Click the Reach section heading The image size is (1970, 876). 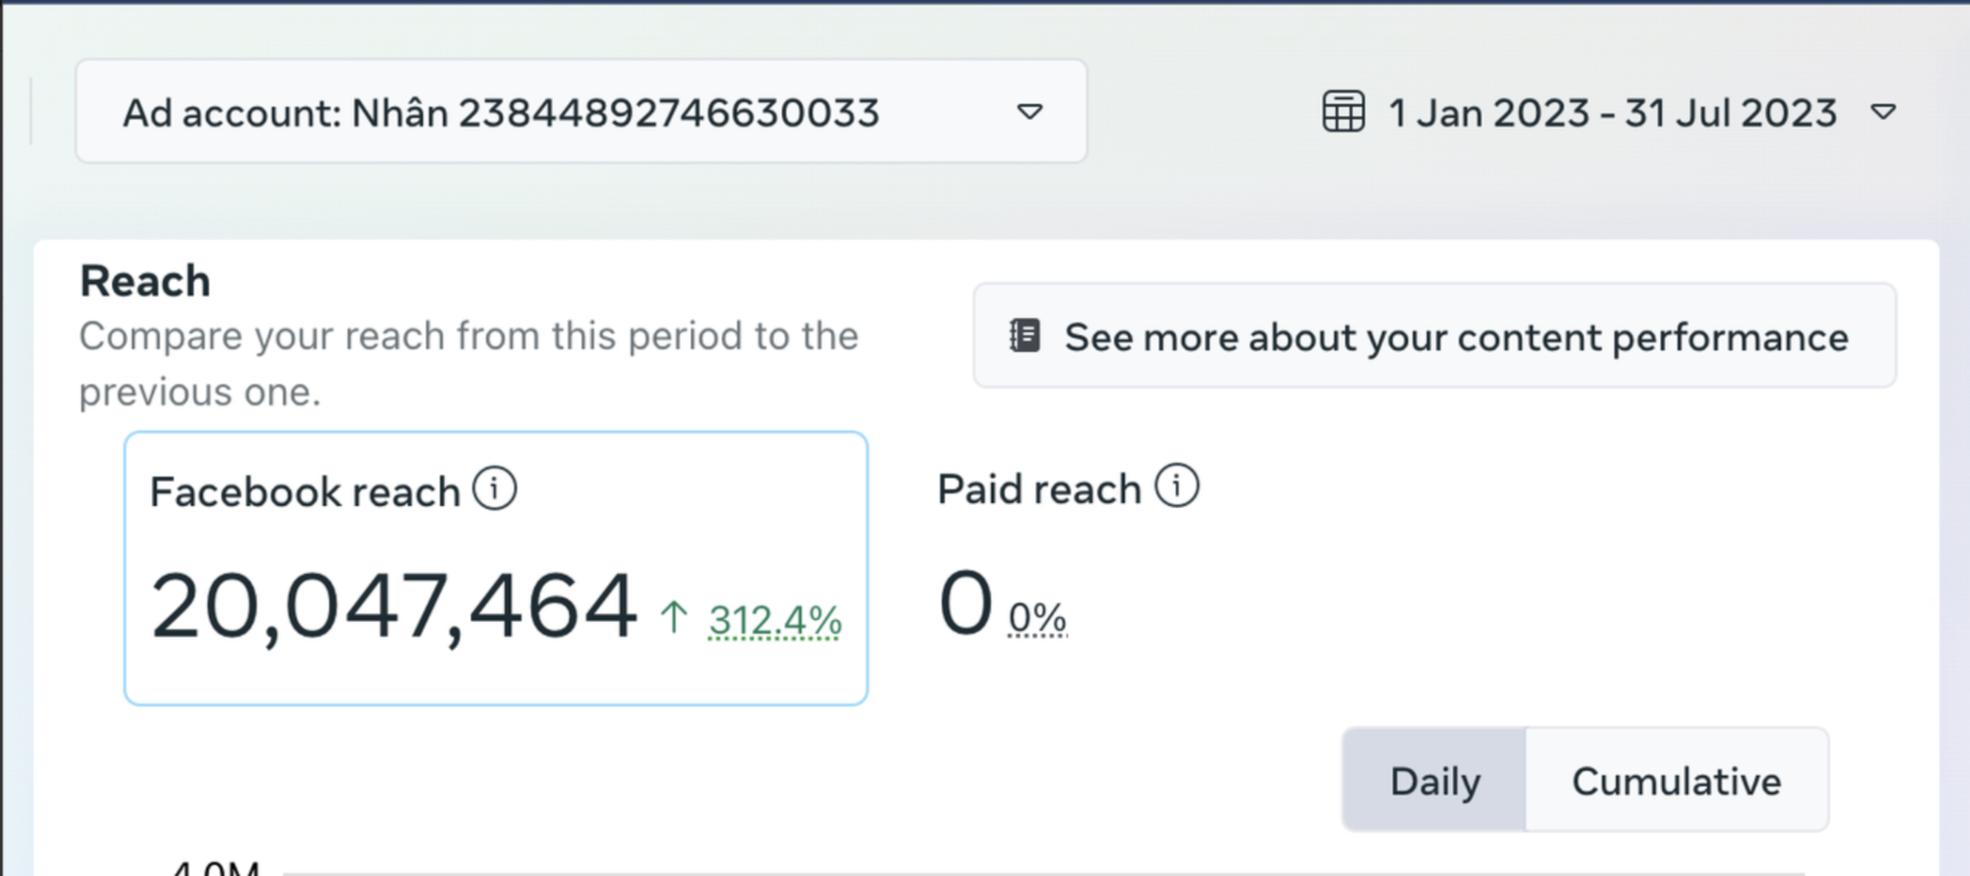(145, 281)
